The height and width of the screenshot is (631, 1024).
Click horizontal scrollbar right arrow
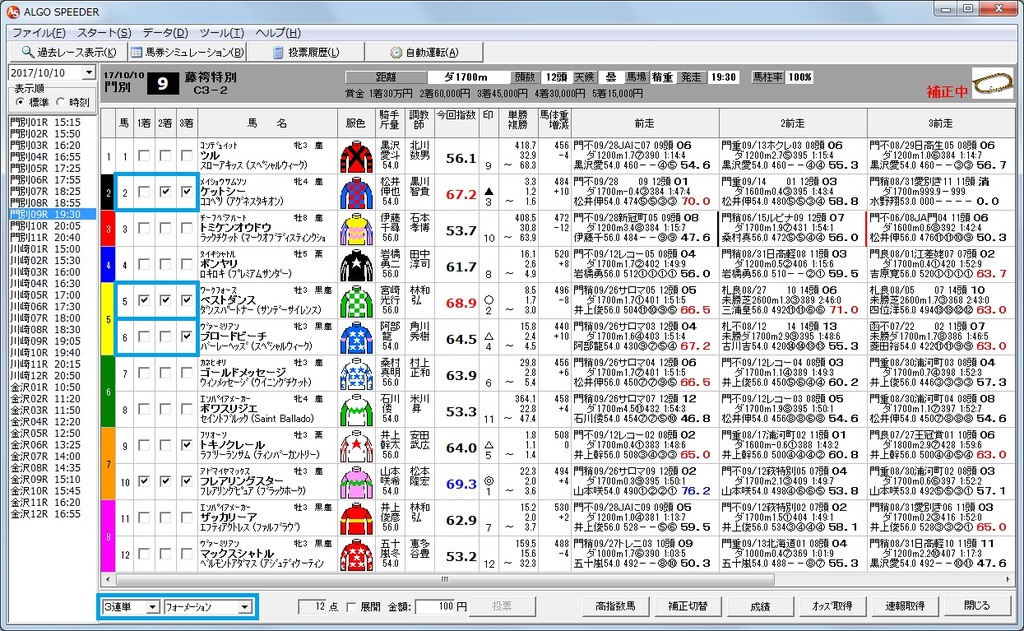coord(1008,579)
